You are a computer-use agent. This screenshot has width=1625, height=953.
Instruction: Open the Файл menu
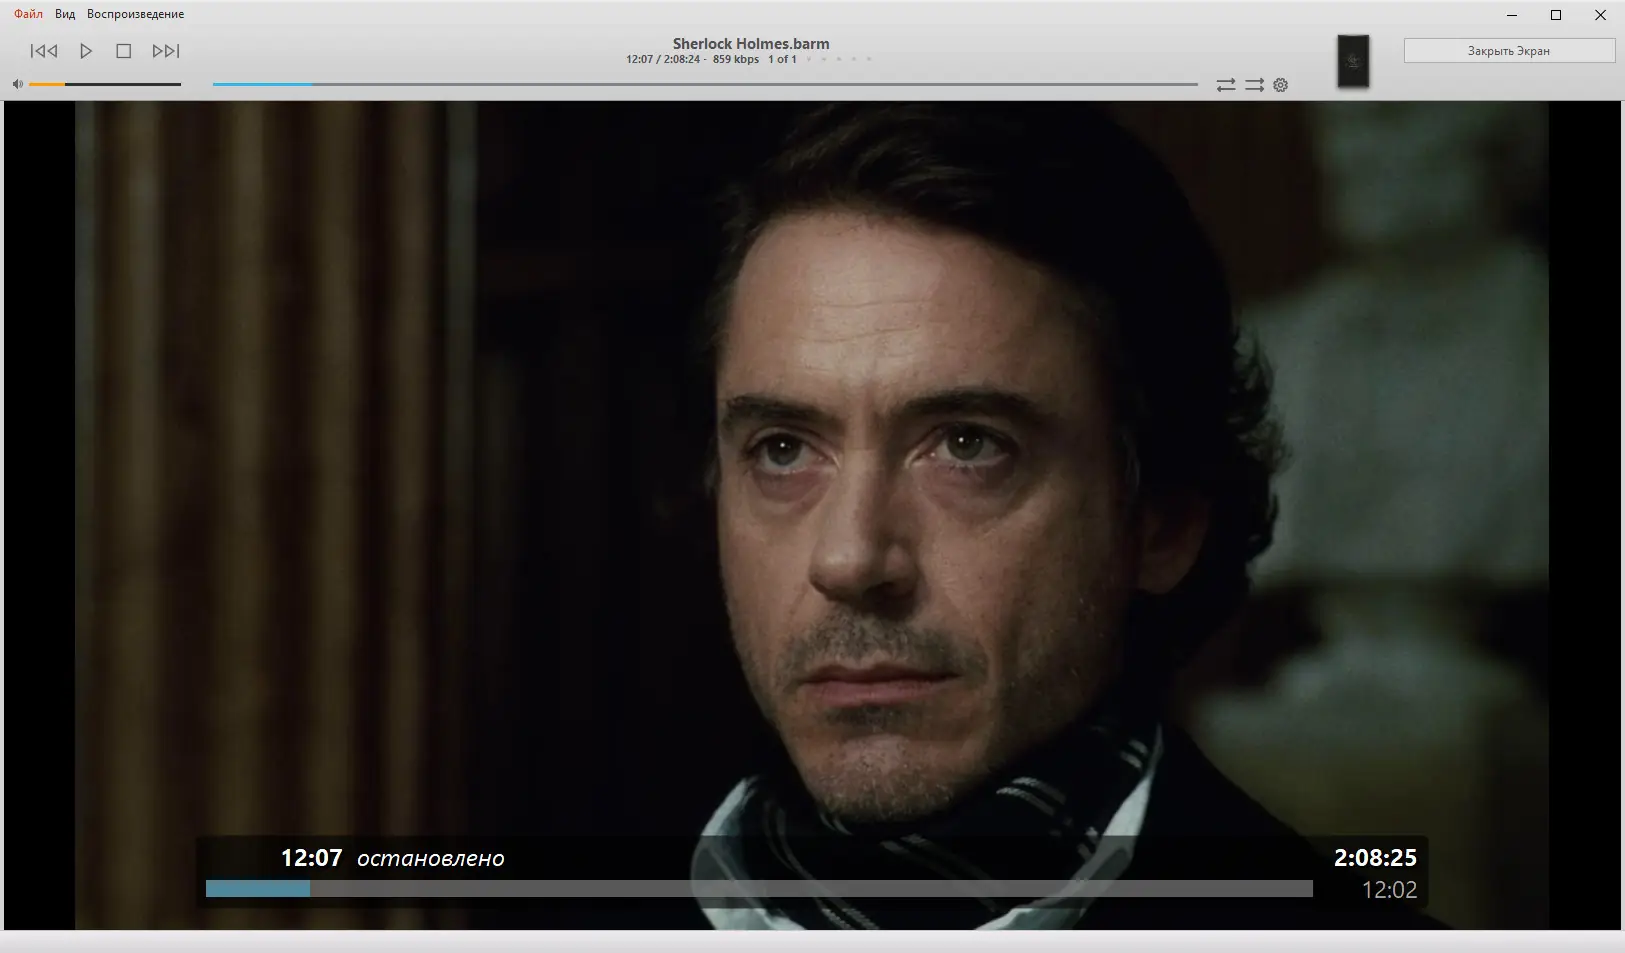pyautogui.click(x=28, y=14)
